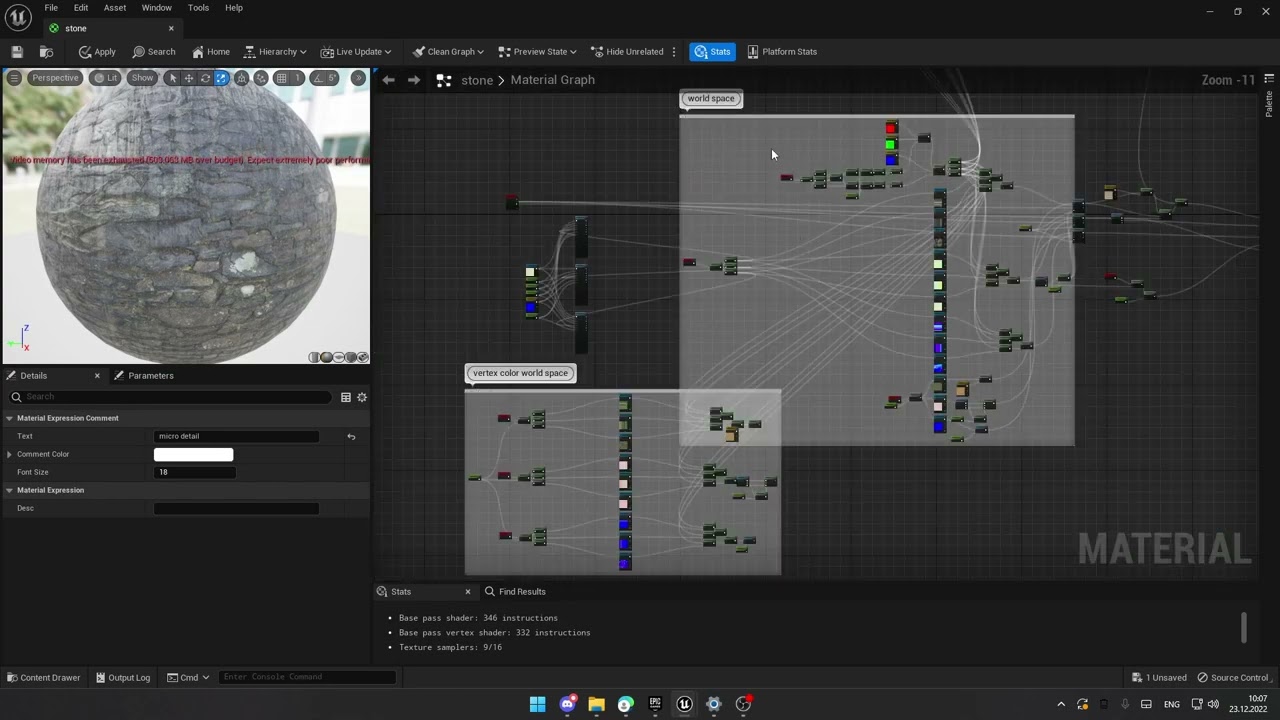The width and height of the screenshot is (1280, 720).
Task: Open the Details property matrix grid icon
Action: (346, 397)
